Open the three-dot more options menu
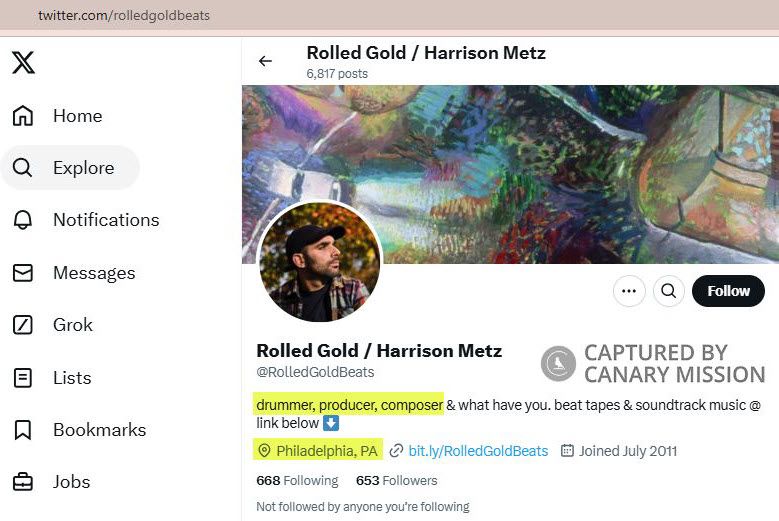The image size is (779, 521). (629, 291)
